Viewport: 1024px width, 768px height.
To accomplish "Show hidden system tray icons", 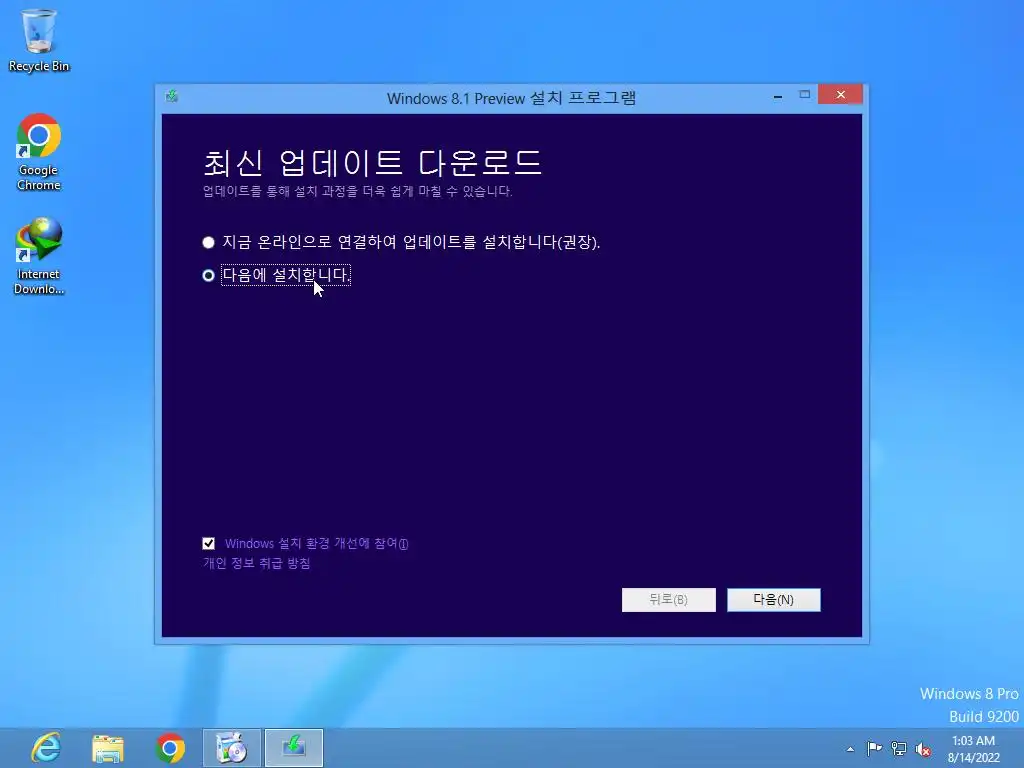I will click(850, 749).
